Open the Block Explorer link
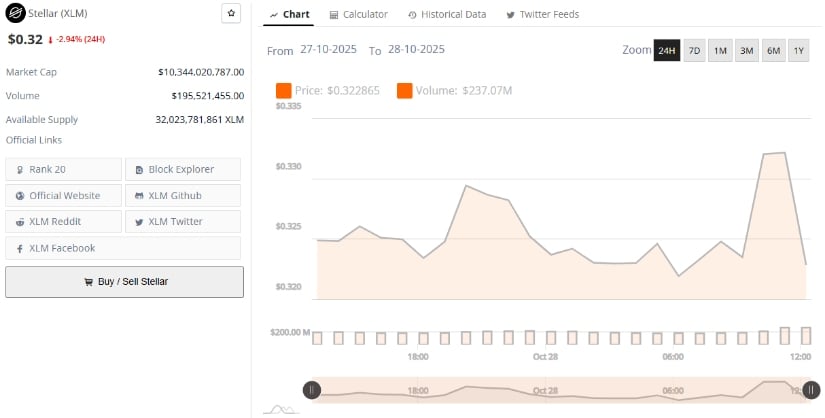825x418 pixels. click(x=183, y=170)
